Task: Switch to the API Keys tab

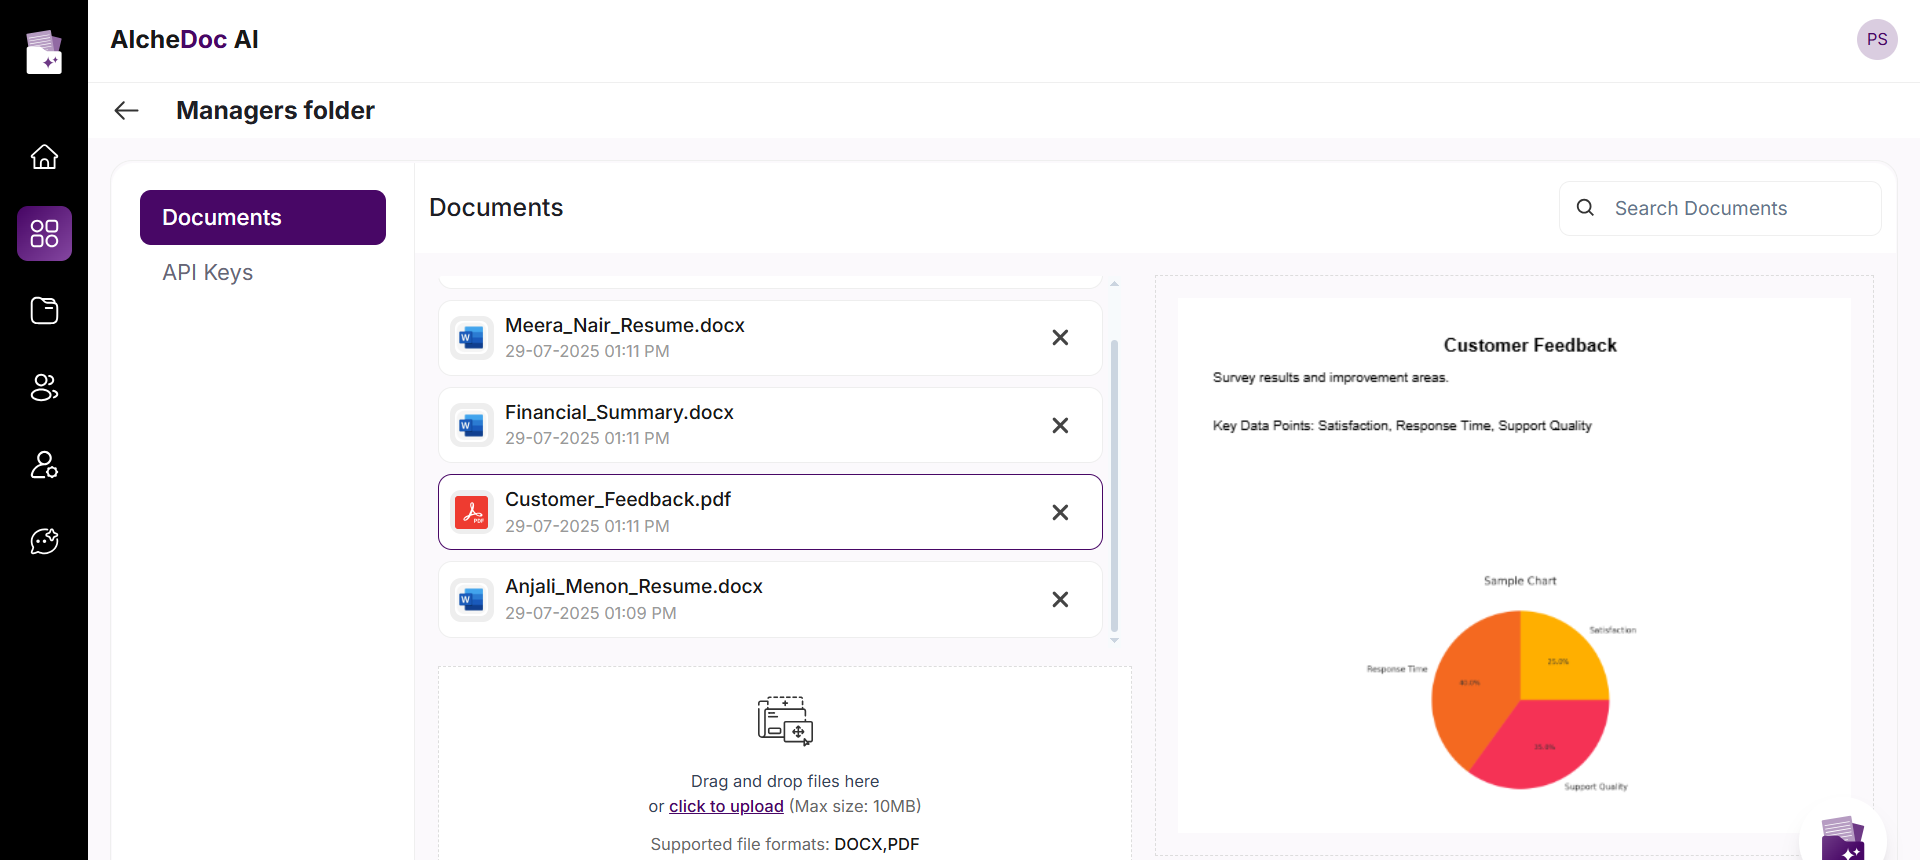Action: pyautogui.click(x=208, y=272)
